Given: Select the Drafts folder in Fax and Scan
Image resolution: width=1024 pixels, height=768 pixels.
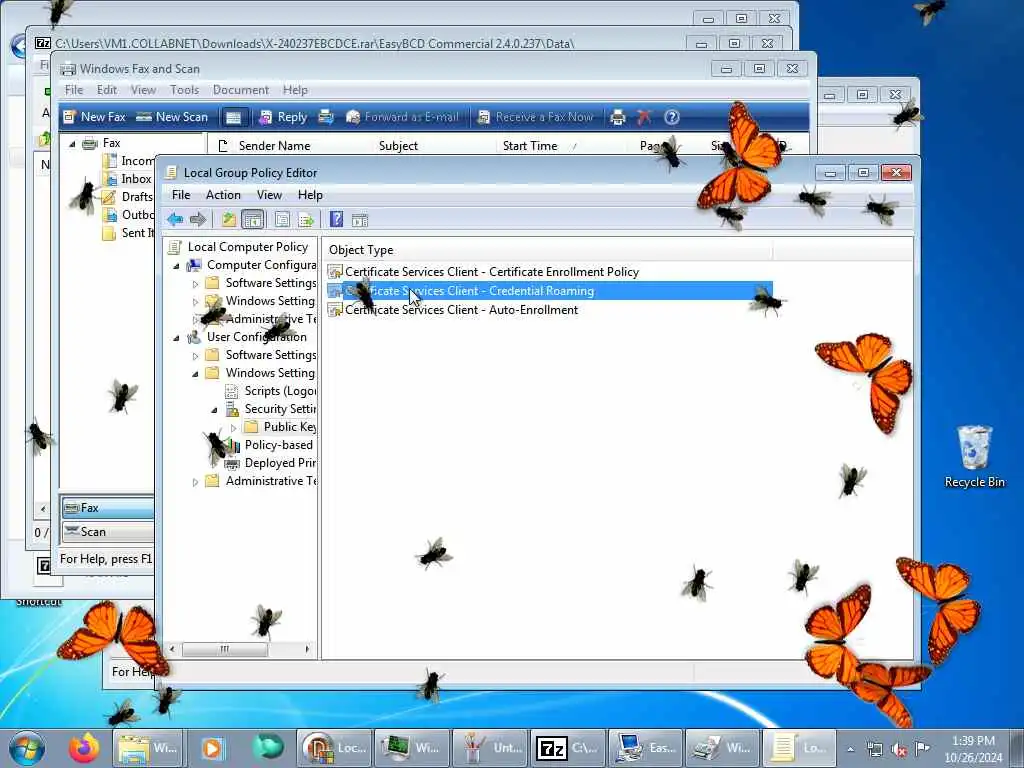Looking at the screenshot, I should [136, 197].
